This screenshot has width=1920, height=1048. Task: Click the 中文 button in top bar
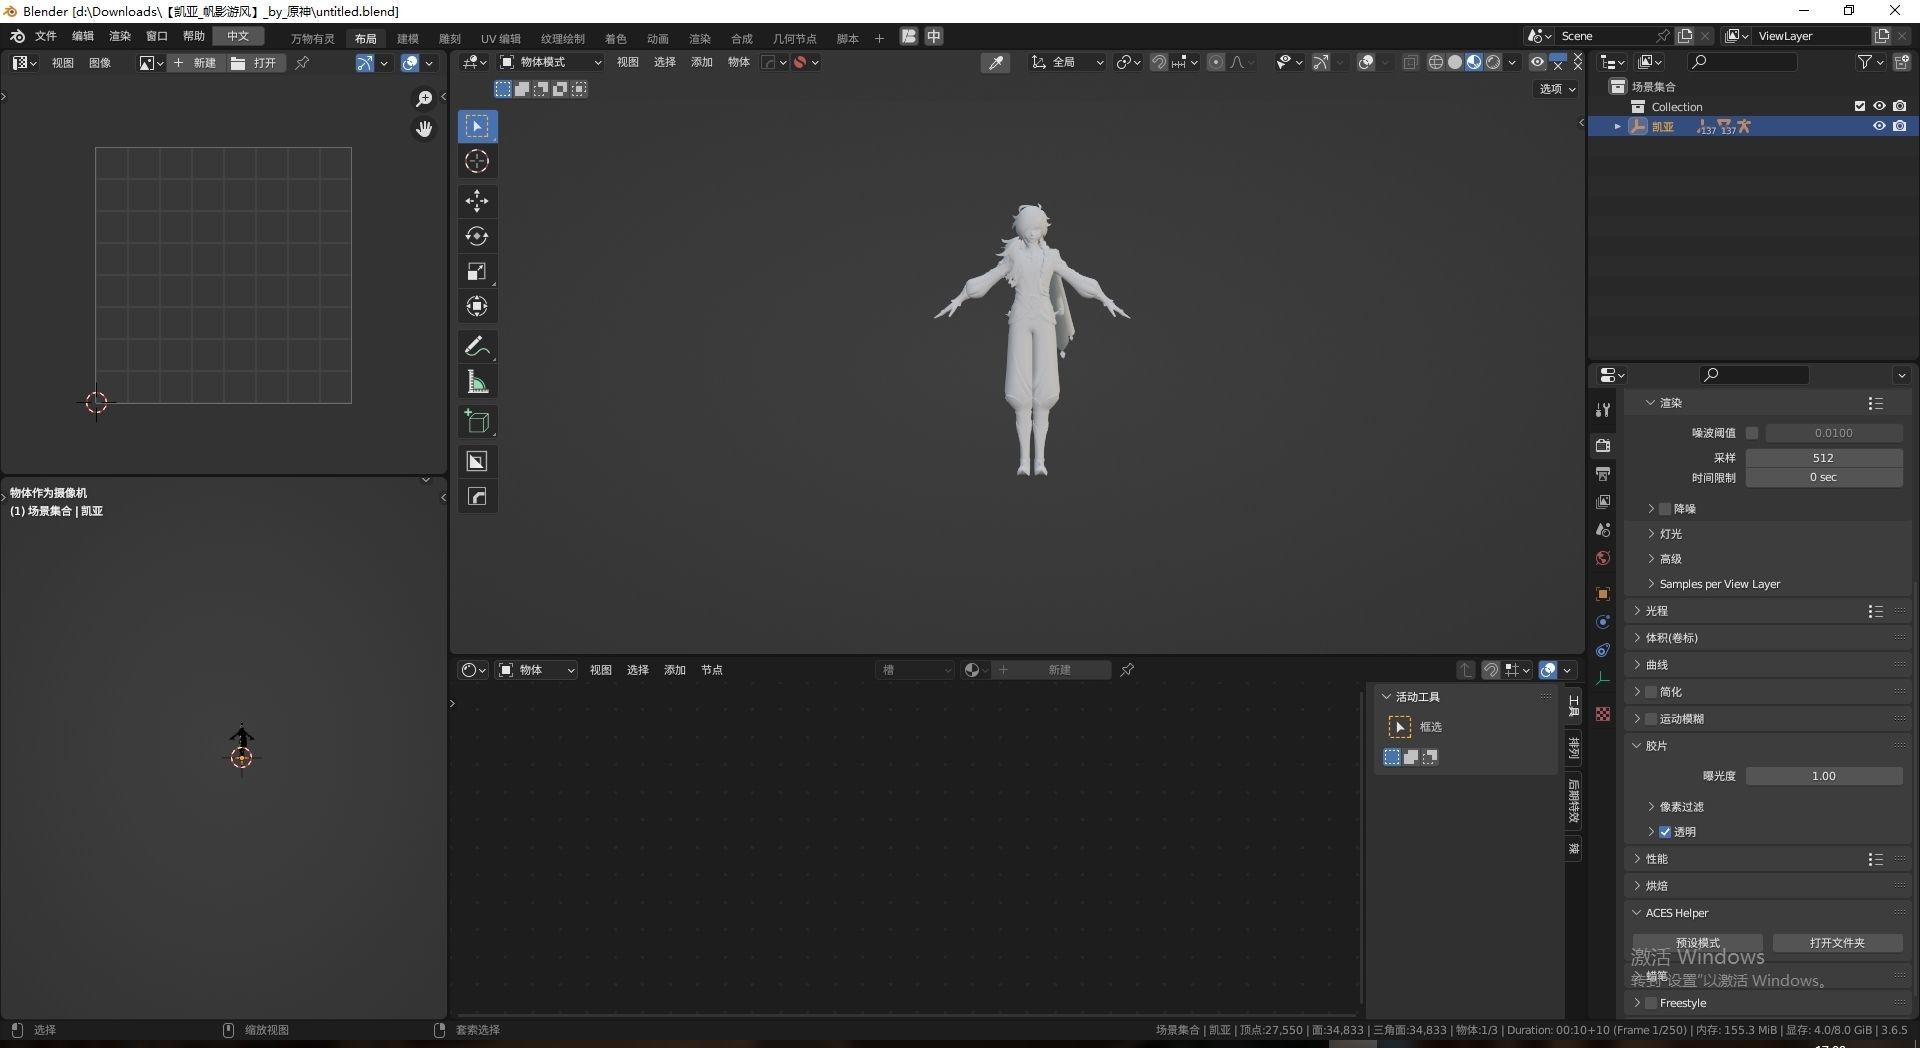click(x=238, y=36)
